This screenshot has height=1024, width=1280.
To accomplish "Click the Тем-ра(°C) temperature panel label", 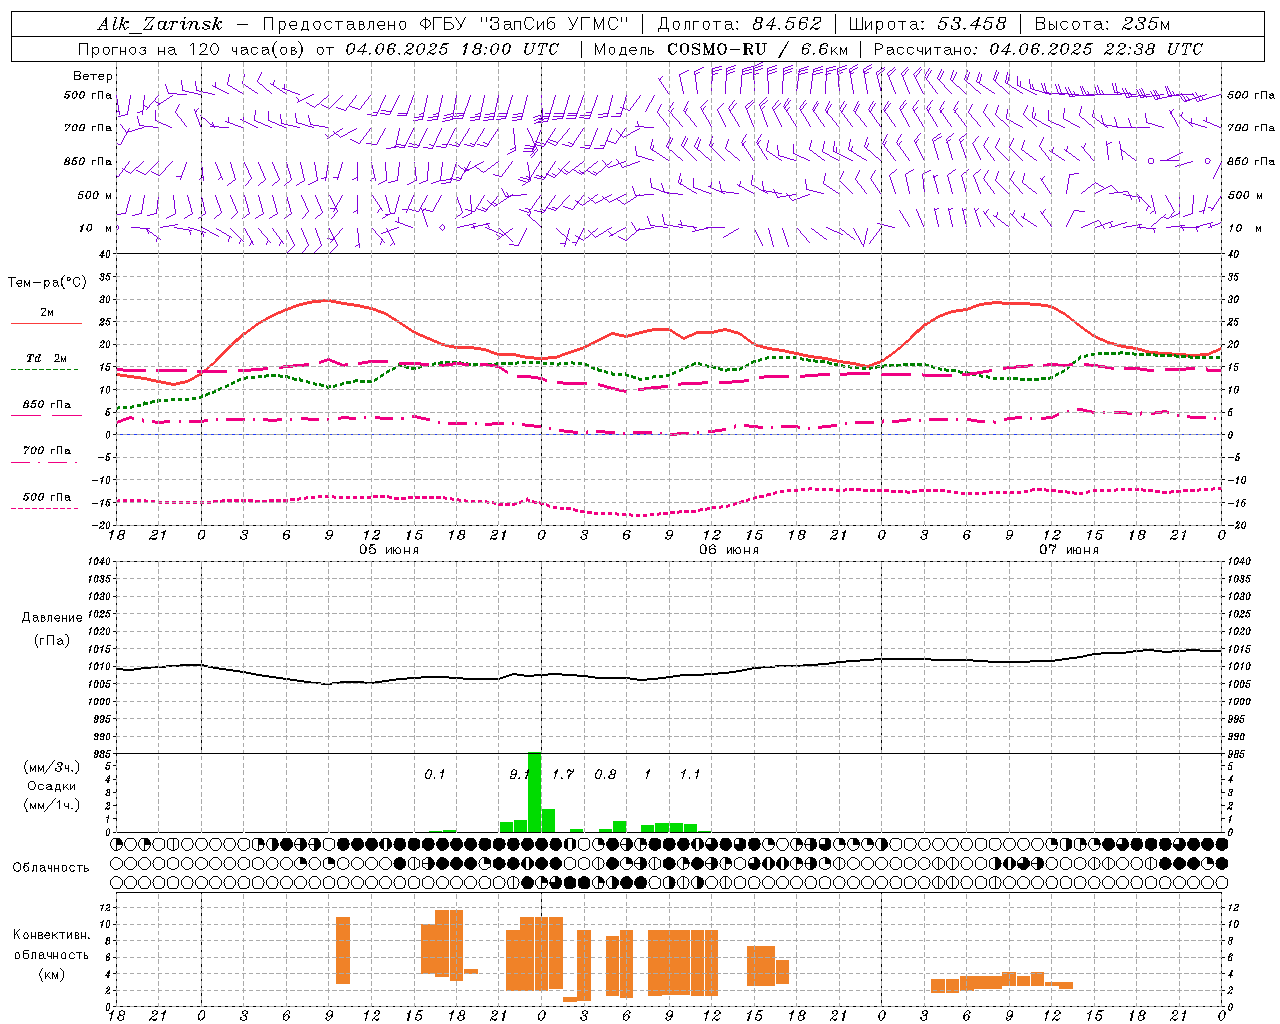I will (47, 283).
